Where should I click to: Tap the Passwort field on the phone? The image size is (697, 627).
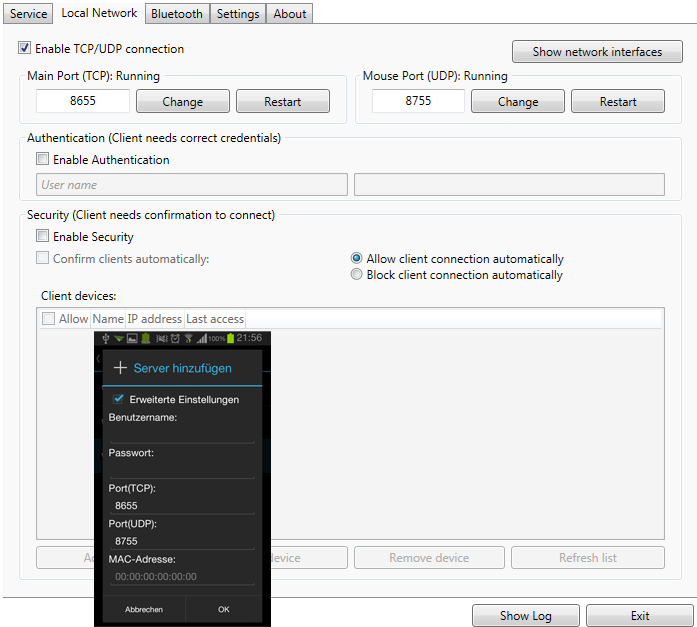coord(182,469)
